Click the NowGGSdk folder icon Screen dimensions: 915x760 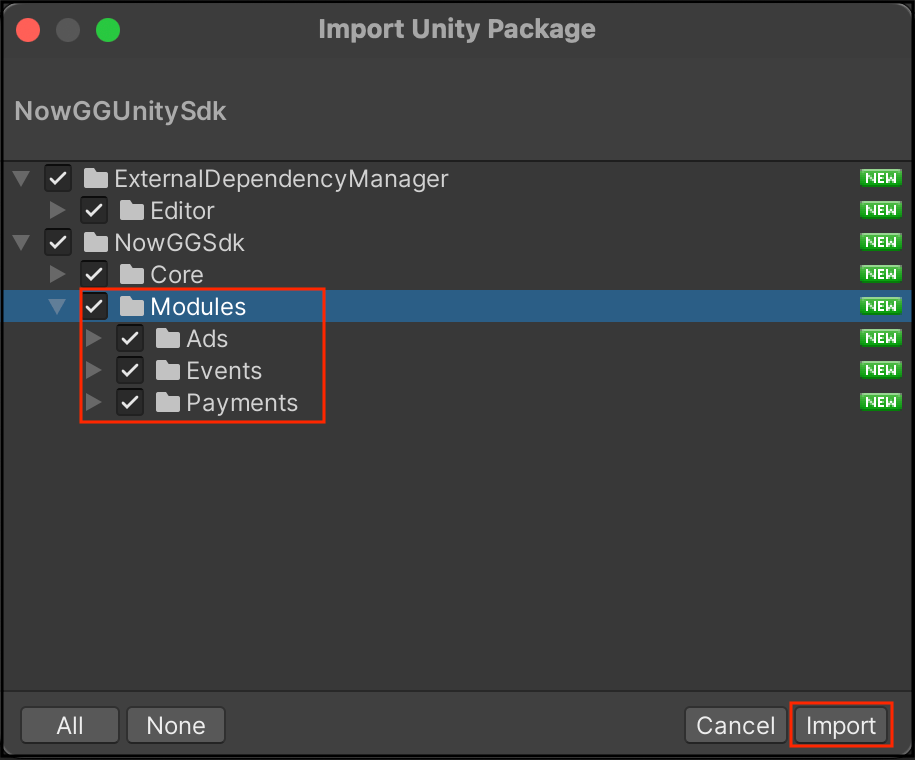(96, 243)
